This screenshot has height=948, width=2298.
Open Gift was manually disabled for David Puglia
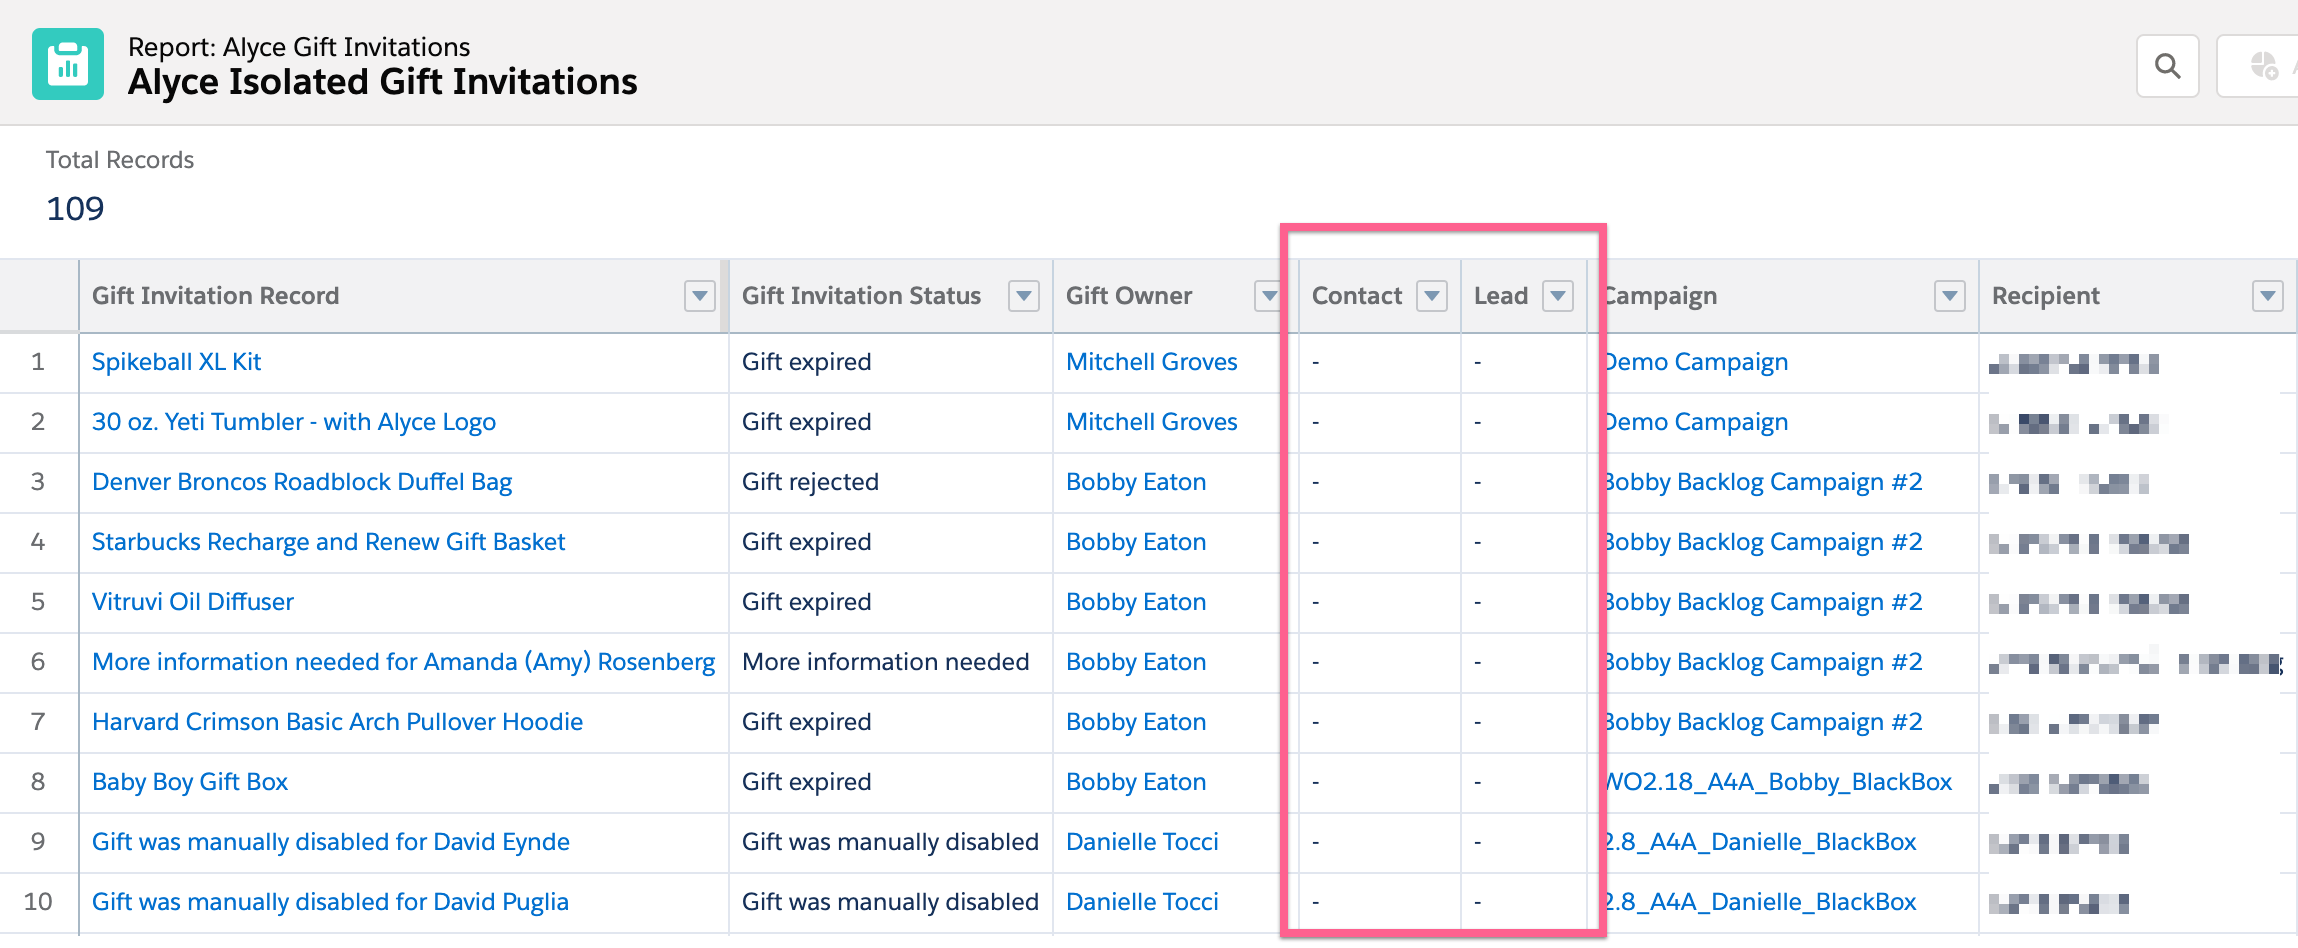[330, 902]
